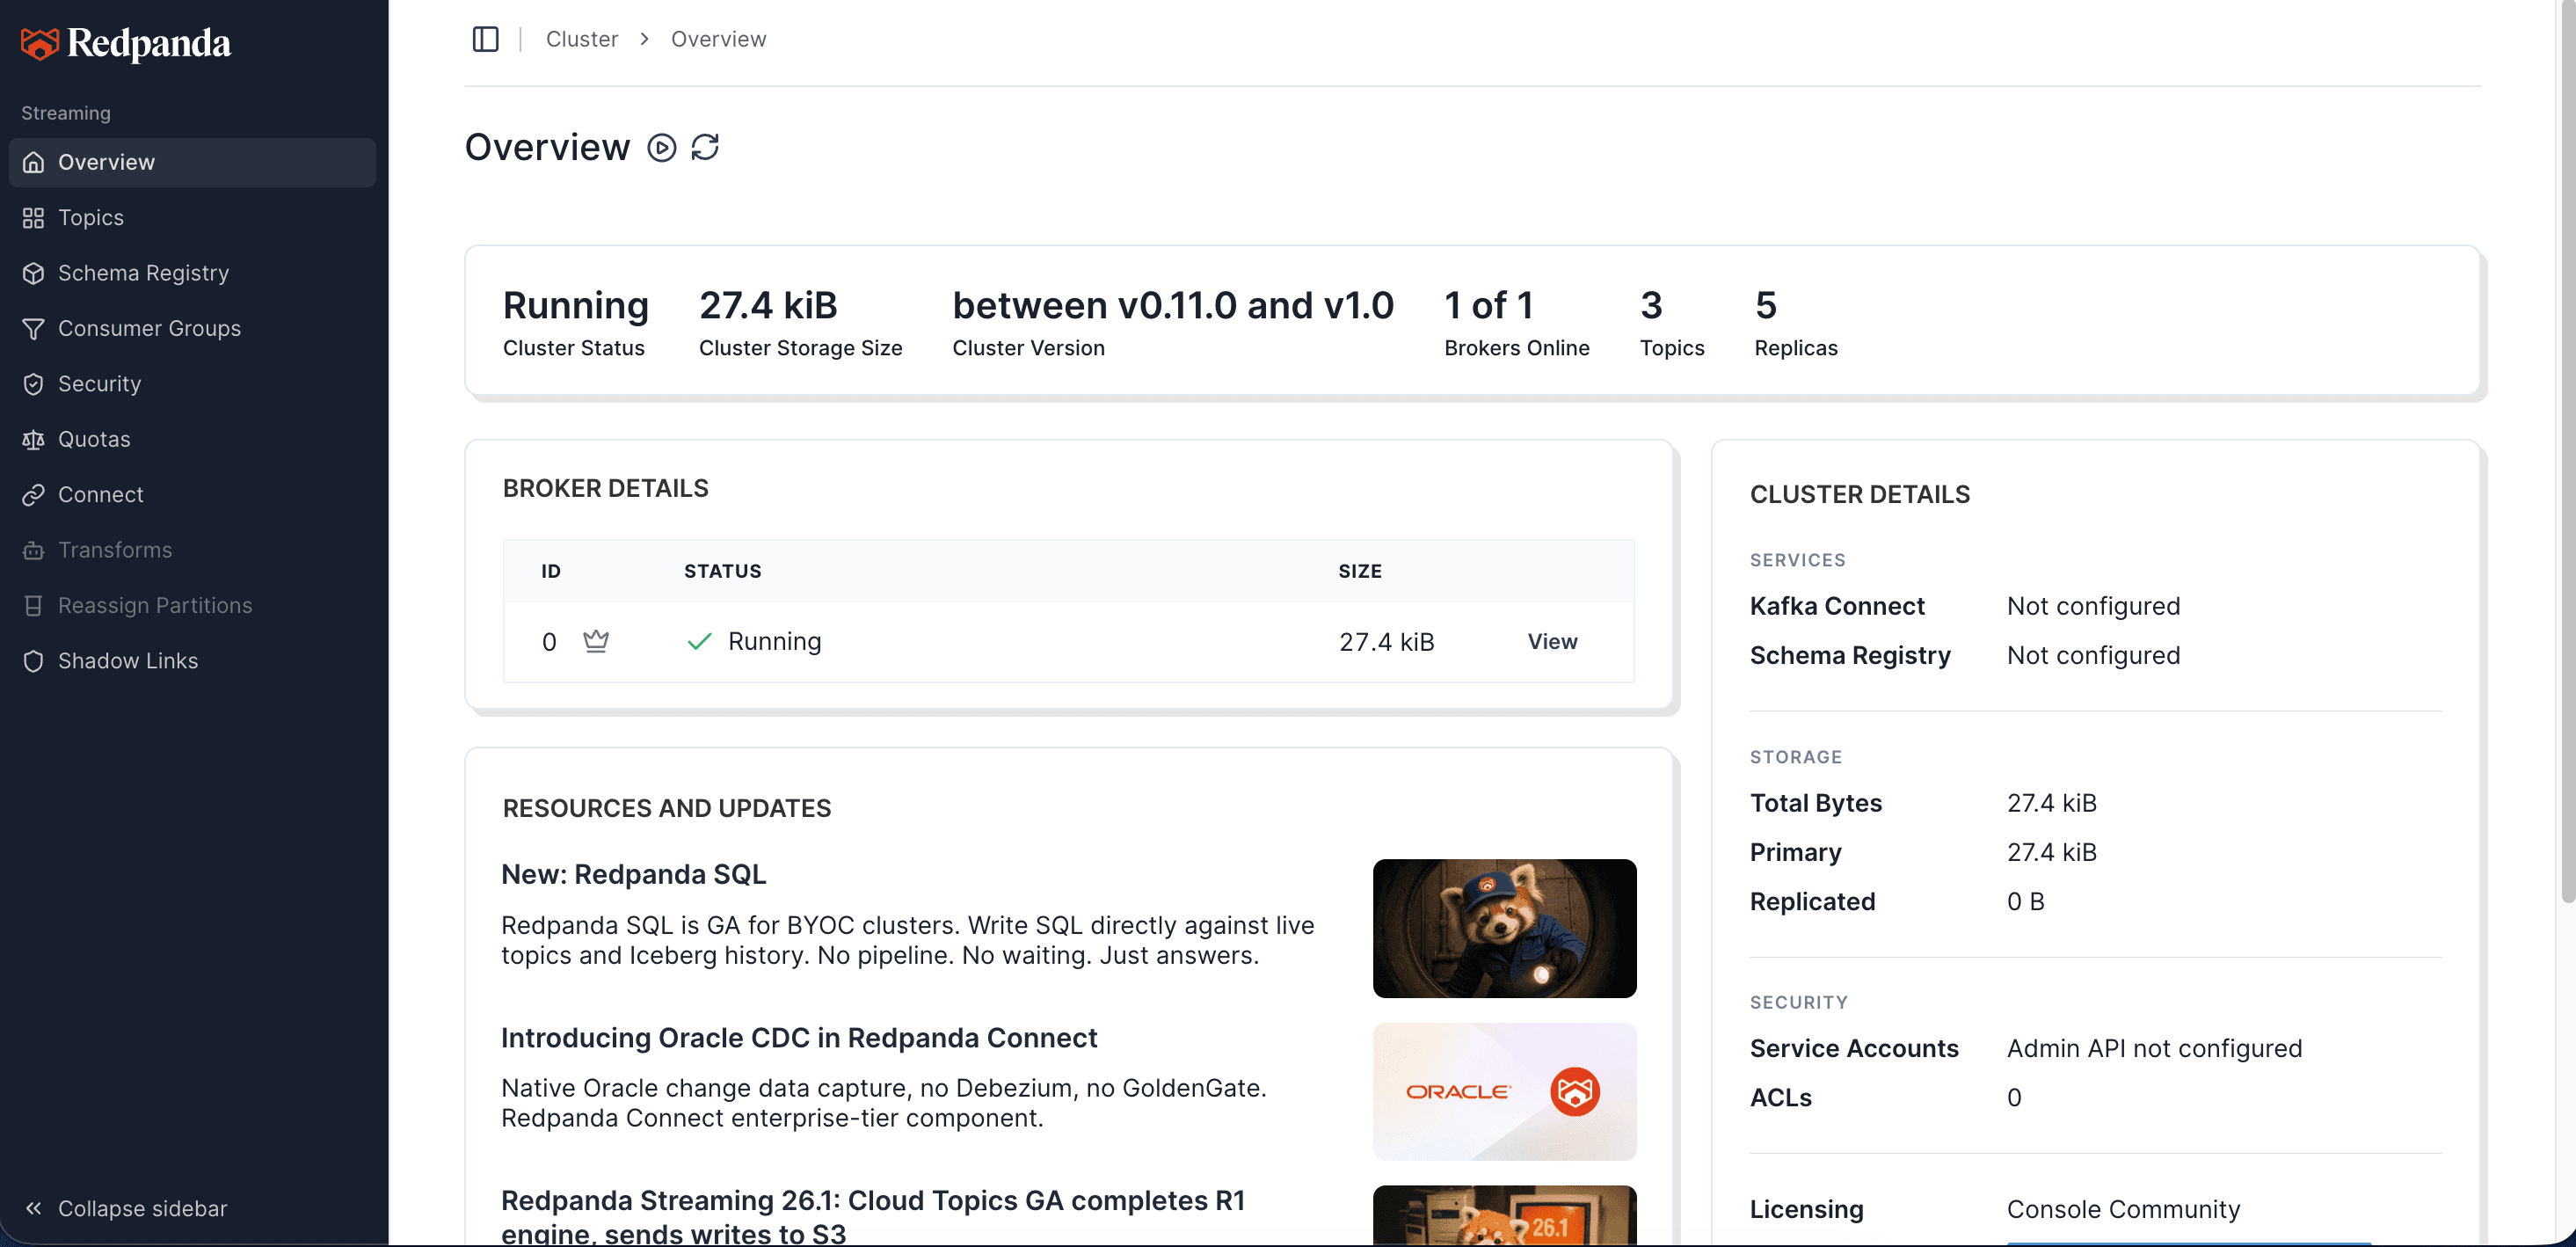Click the Reassign Partitions icon

coord(34,606)
